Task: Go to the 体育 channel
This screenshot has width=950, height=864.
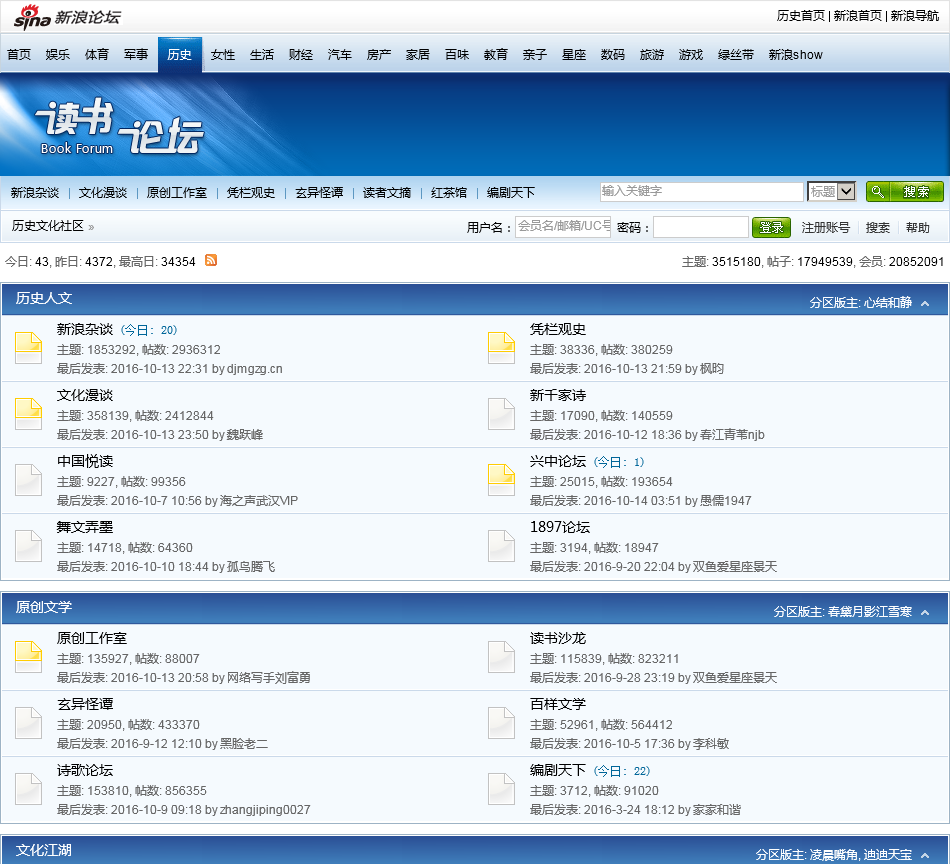Action: (97, 55)
